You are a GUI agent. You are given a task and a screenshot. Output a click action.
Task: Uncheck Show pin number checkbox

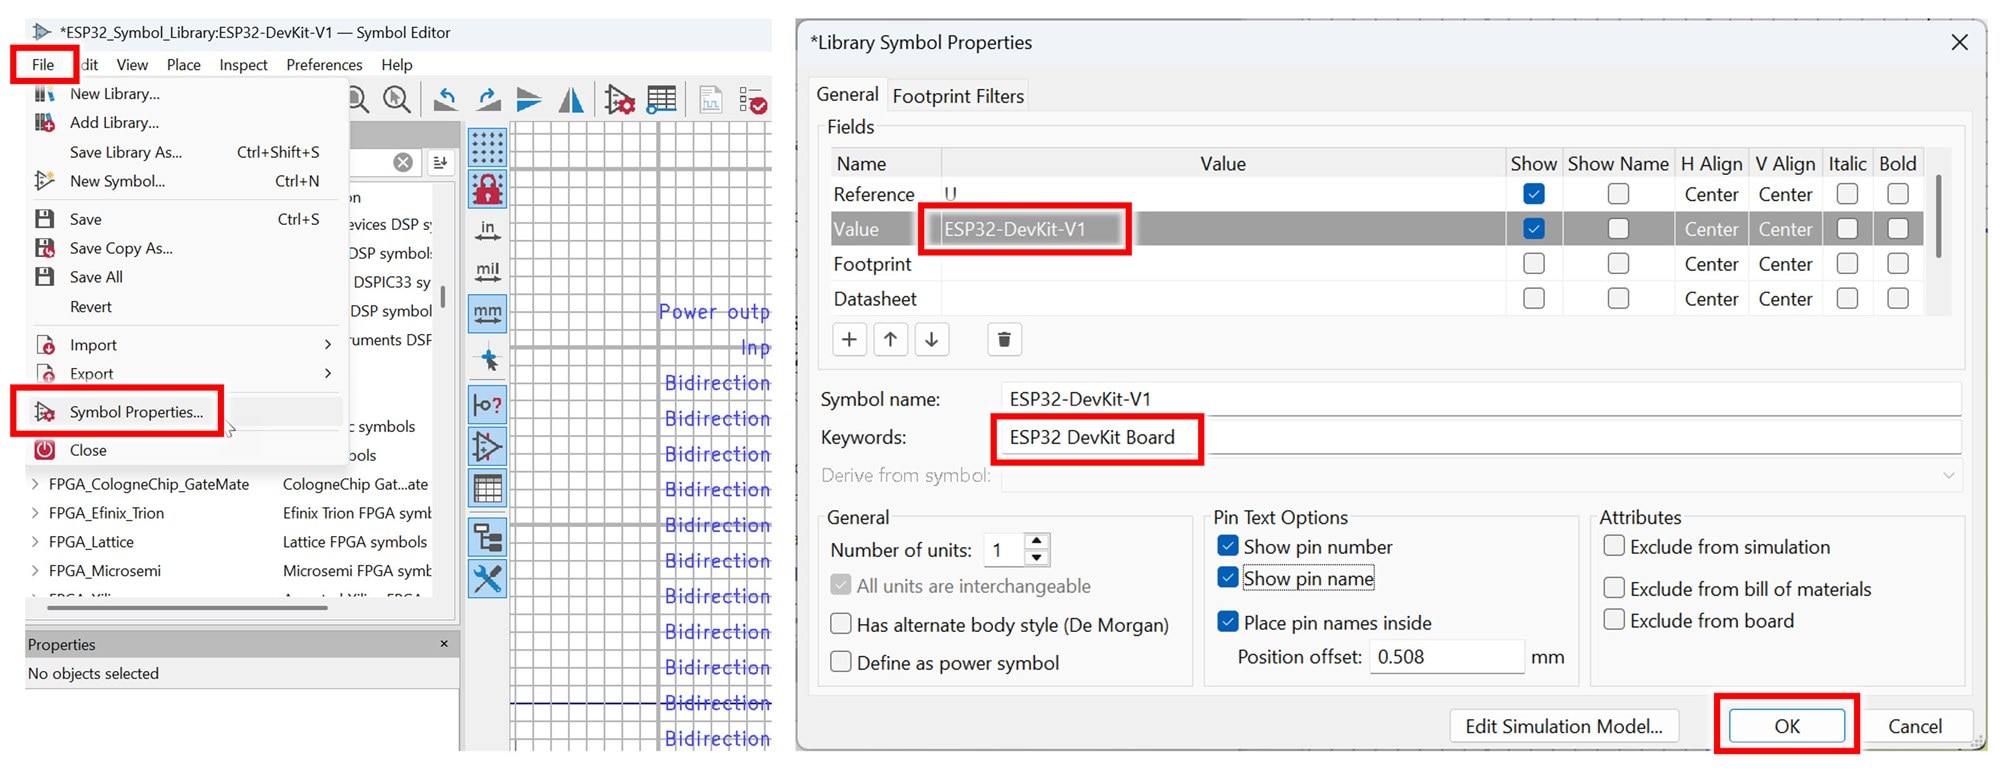(x=1228, y=546)
